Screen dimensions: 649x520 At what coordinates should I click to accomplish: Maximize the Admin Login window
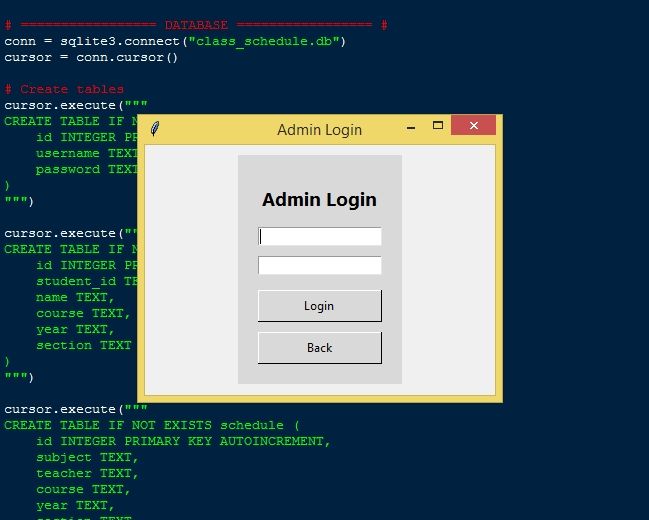point(438,126)
